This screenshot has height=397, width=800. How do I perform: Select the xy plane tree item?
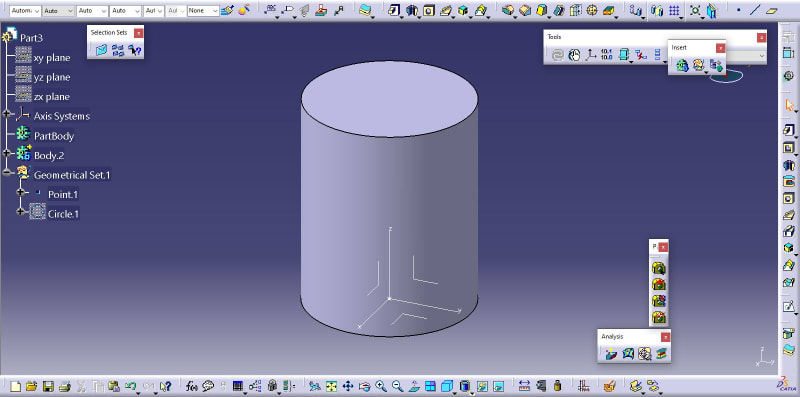tap(52, 58)
